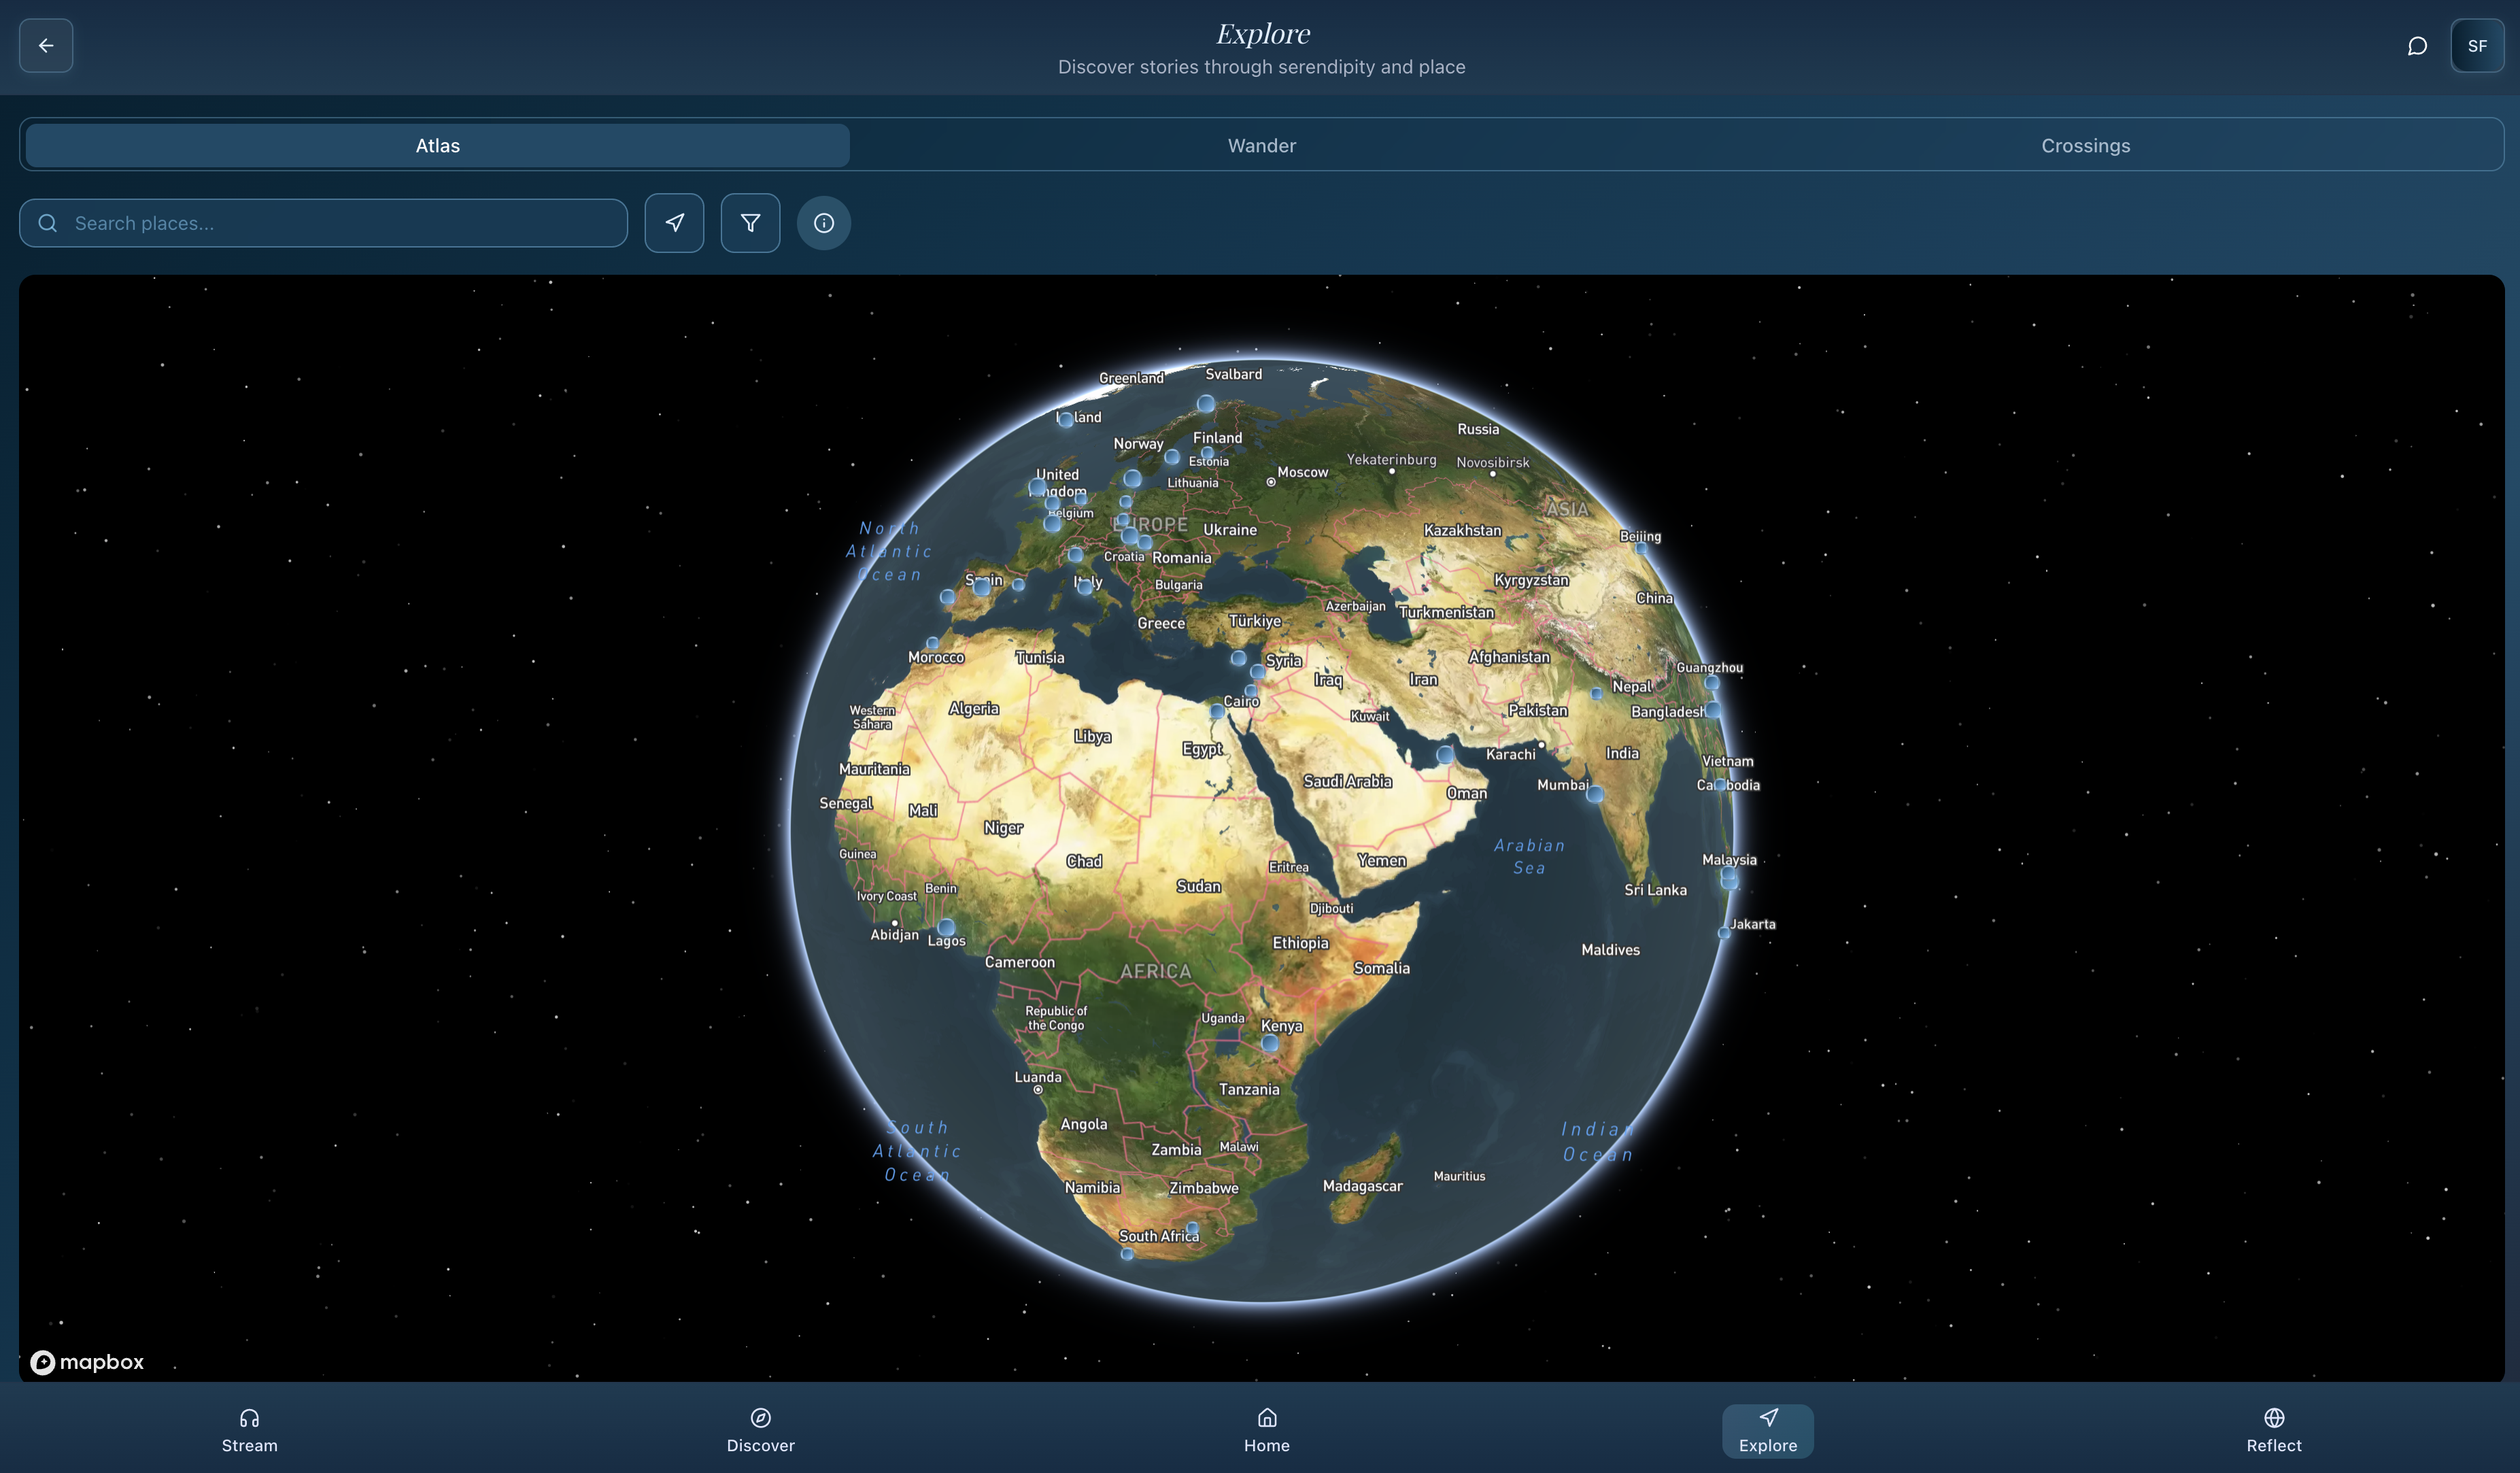Click the map marker near Lagos
Image resolution: width=2520 pixels, height=1473 pixels.
[946, 928]
